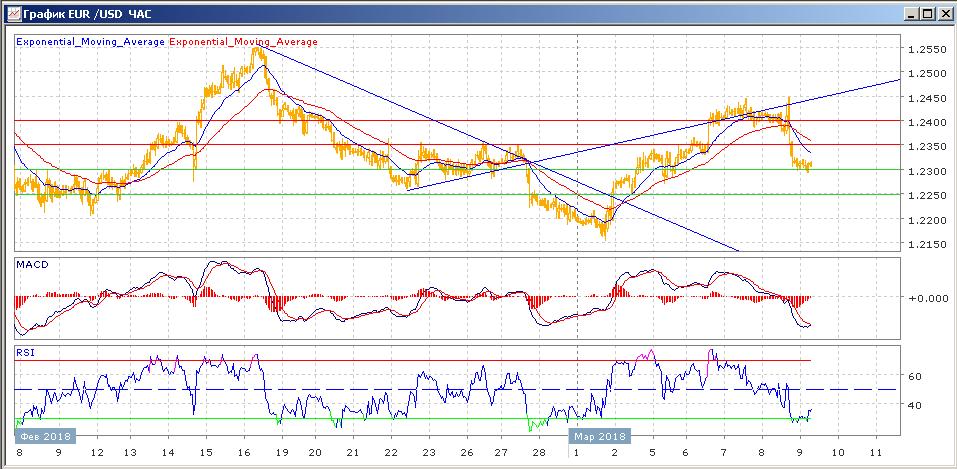This screenshot has height=469, width=957.
Task: Click the Фев 2018 month marker
Action: [44, 436]
